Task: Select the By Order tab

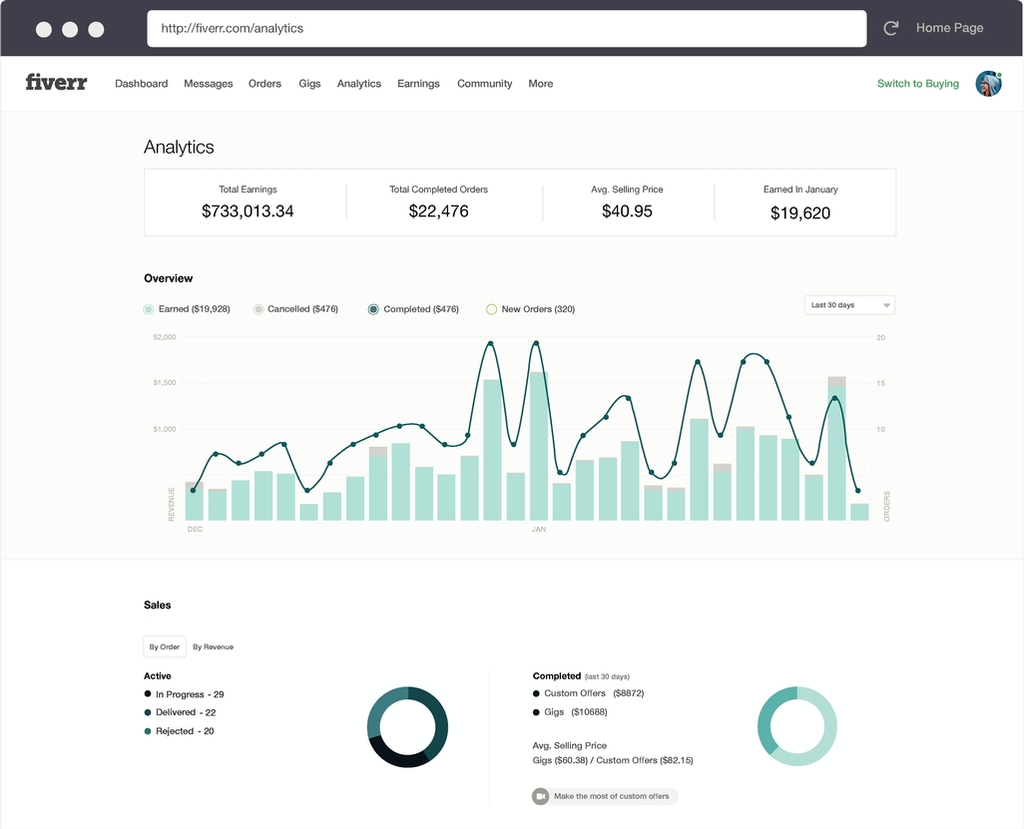Action: (164, 647)
